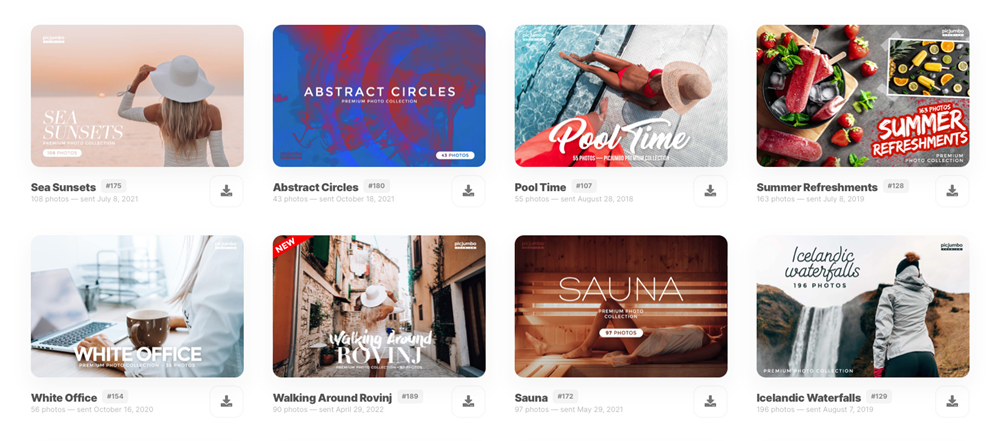
Task: Download the Sauna collection
Action: tap(710, 401)
